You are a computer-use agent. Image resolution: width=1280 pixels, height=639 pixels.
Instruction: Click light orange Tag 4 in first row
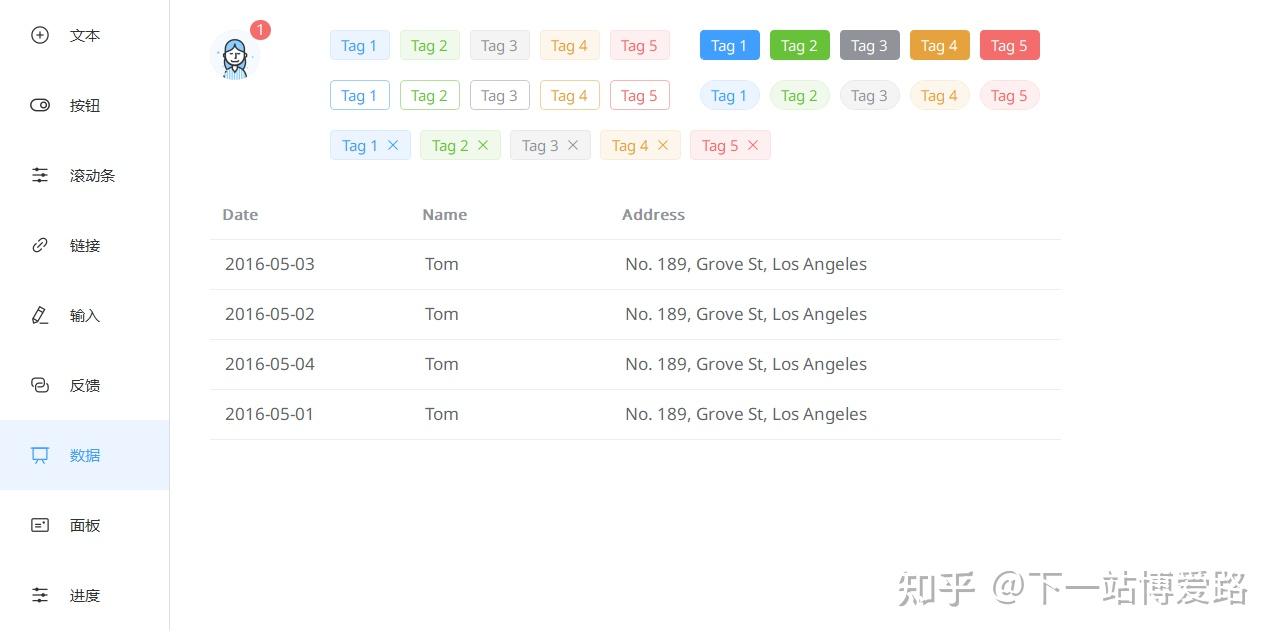(570, 45)
